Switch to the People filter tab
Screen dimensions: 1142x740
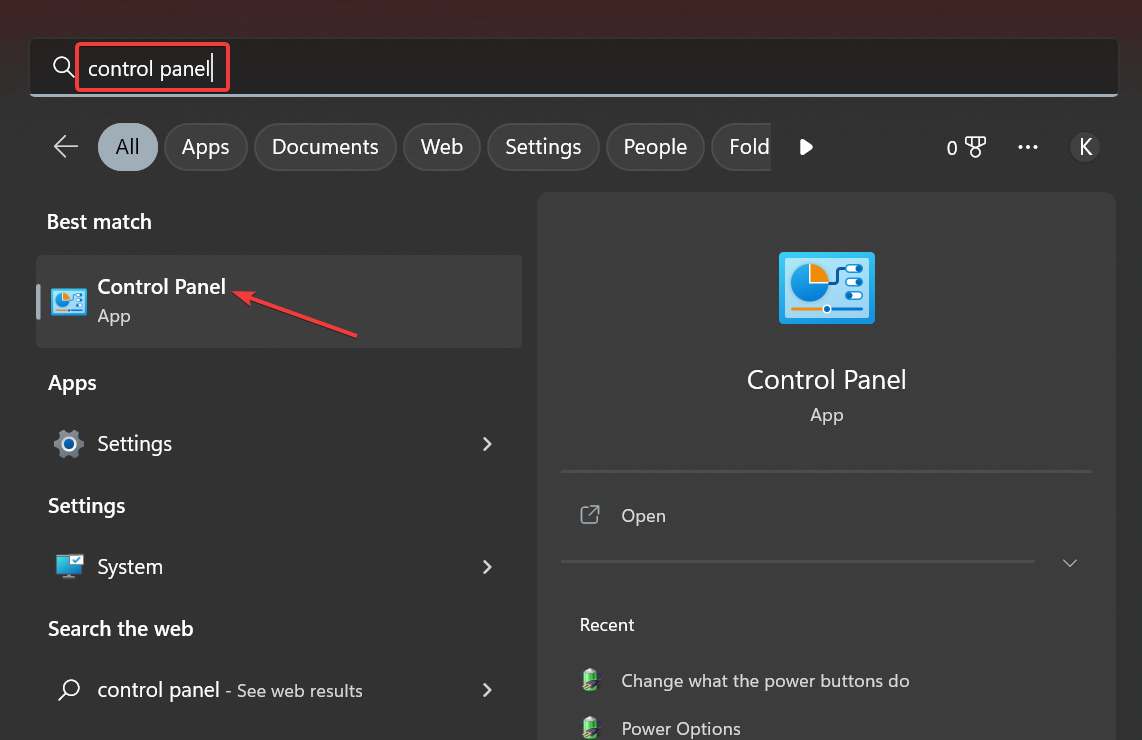[x=655, y=146]
